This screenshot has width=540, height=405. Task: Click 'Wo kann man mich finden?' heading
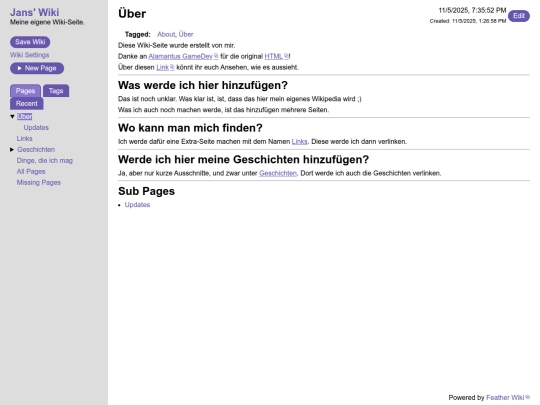point(190,128)
